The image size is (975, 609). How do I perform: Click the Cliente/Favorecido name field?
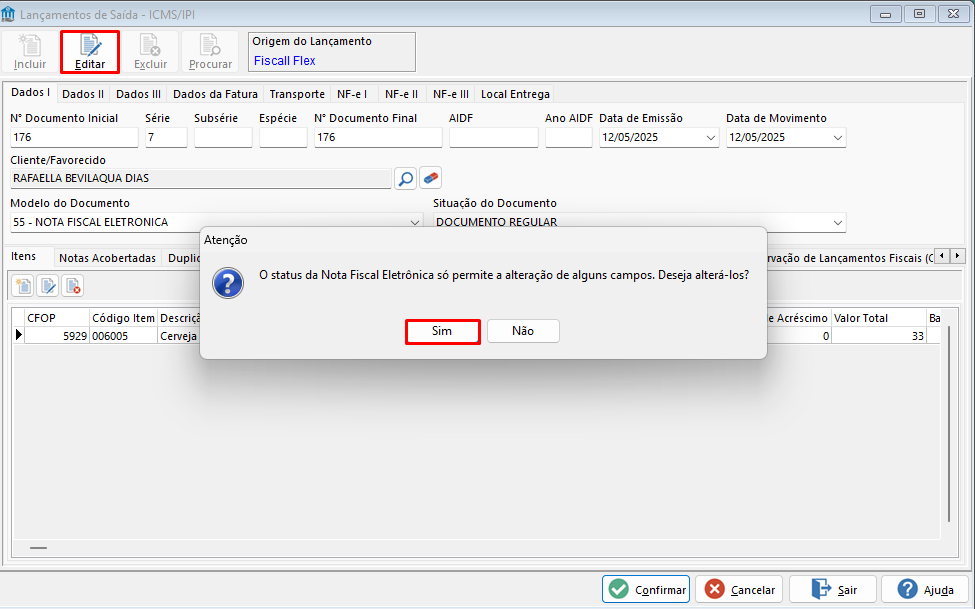(201, 179)
